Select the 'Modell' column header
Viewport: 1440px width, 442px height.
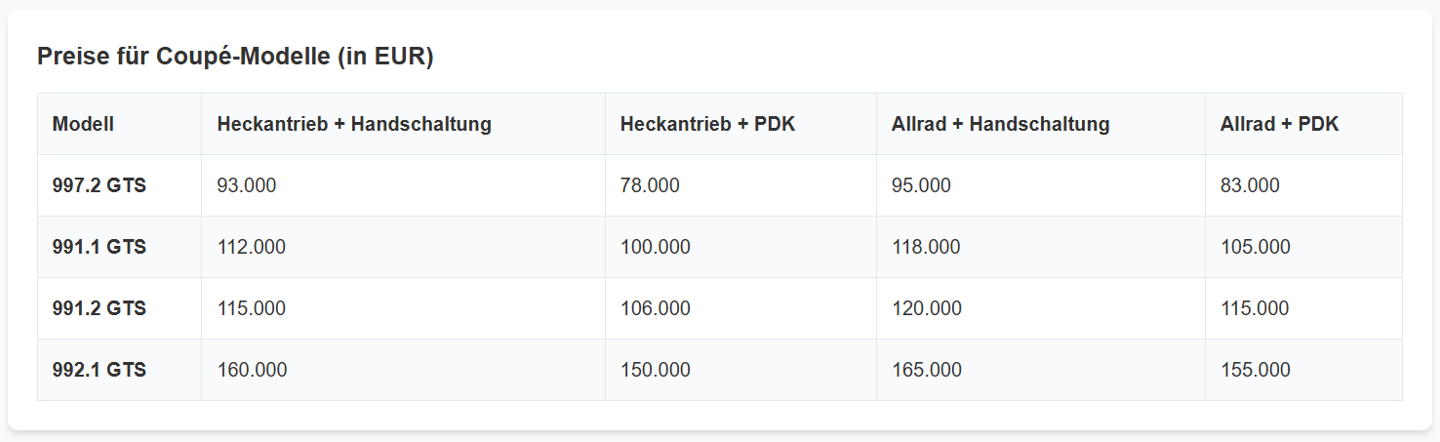point(120,124)
